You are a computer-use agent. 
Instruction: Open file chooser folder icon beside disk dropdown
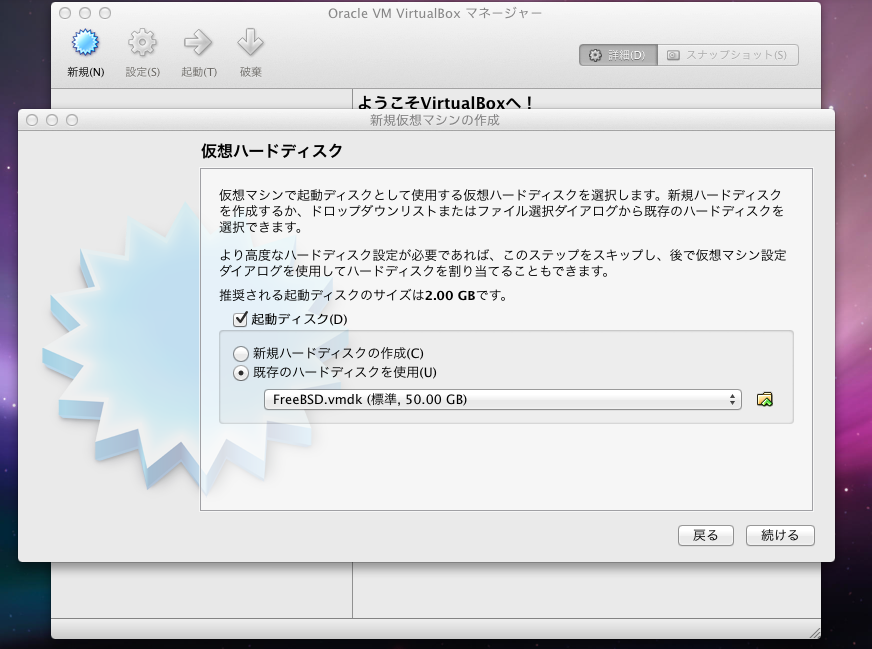point(765,399)
